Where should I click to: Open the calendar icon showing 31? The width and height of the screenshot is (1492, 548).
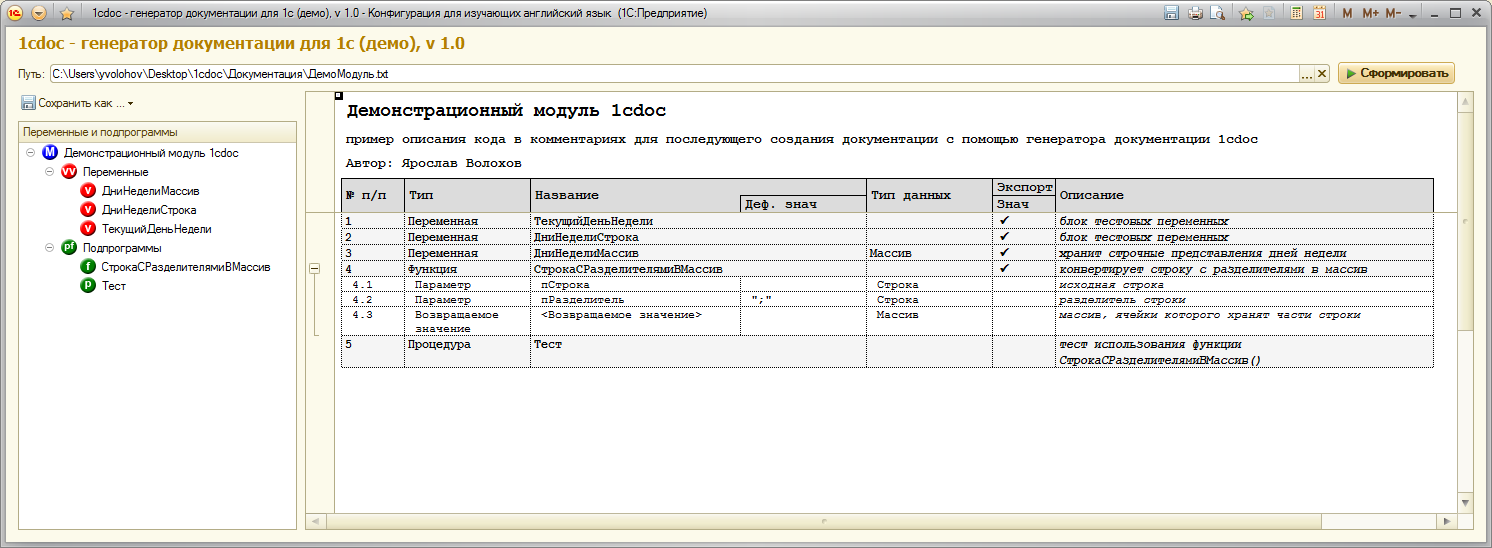pos(1319,13)
